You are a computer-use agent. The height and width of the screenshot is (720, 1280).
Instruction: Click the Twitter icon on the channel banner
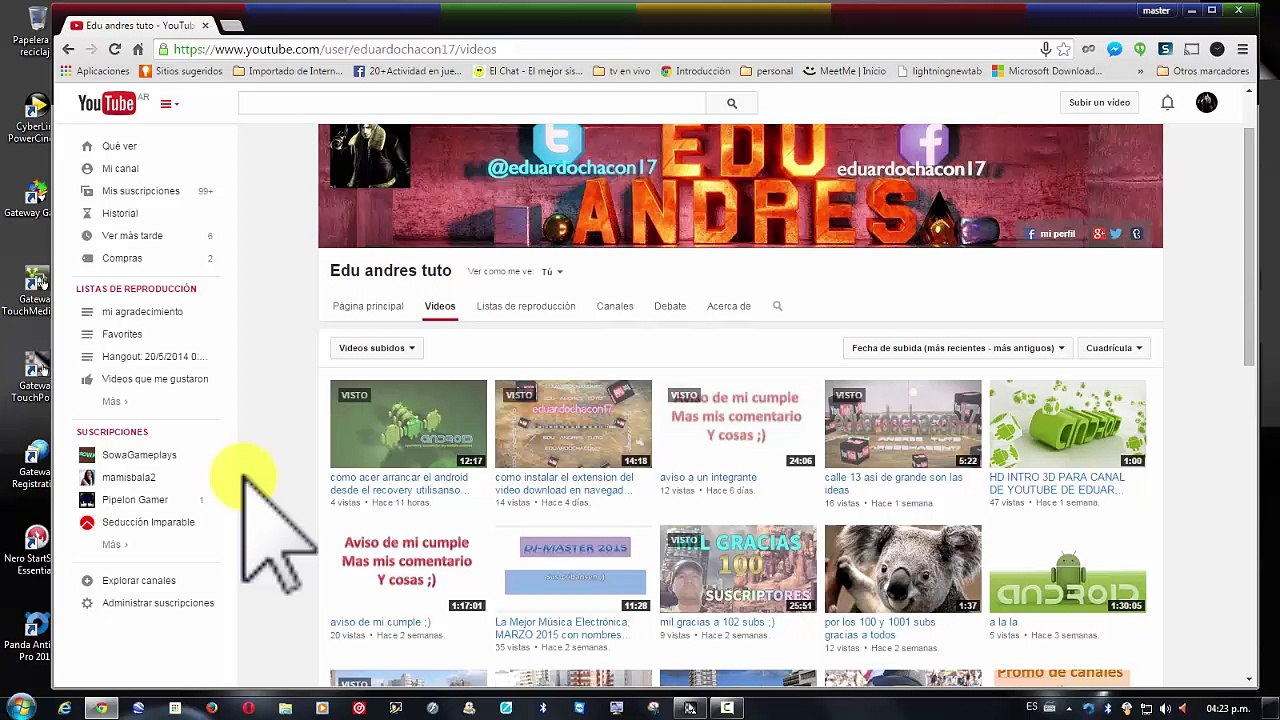click(x=1116, y=234)
